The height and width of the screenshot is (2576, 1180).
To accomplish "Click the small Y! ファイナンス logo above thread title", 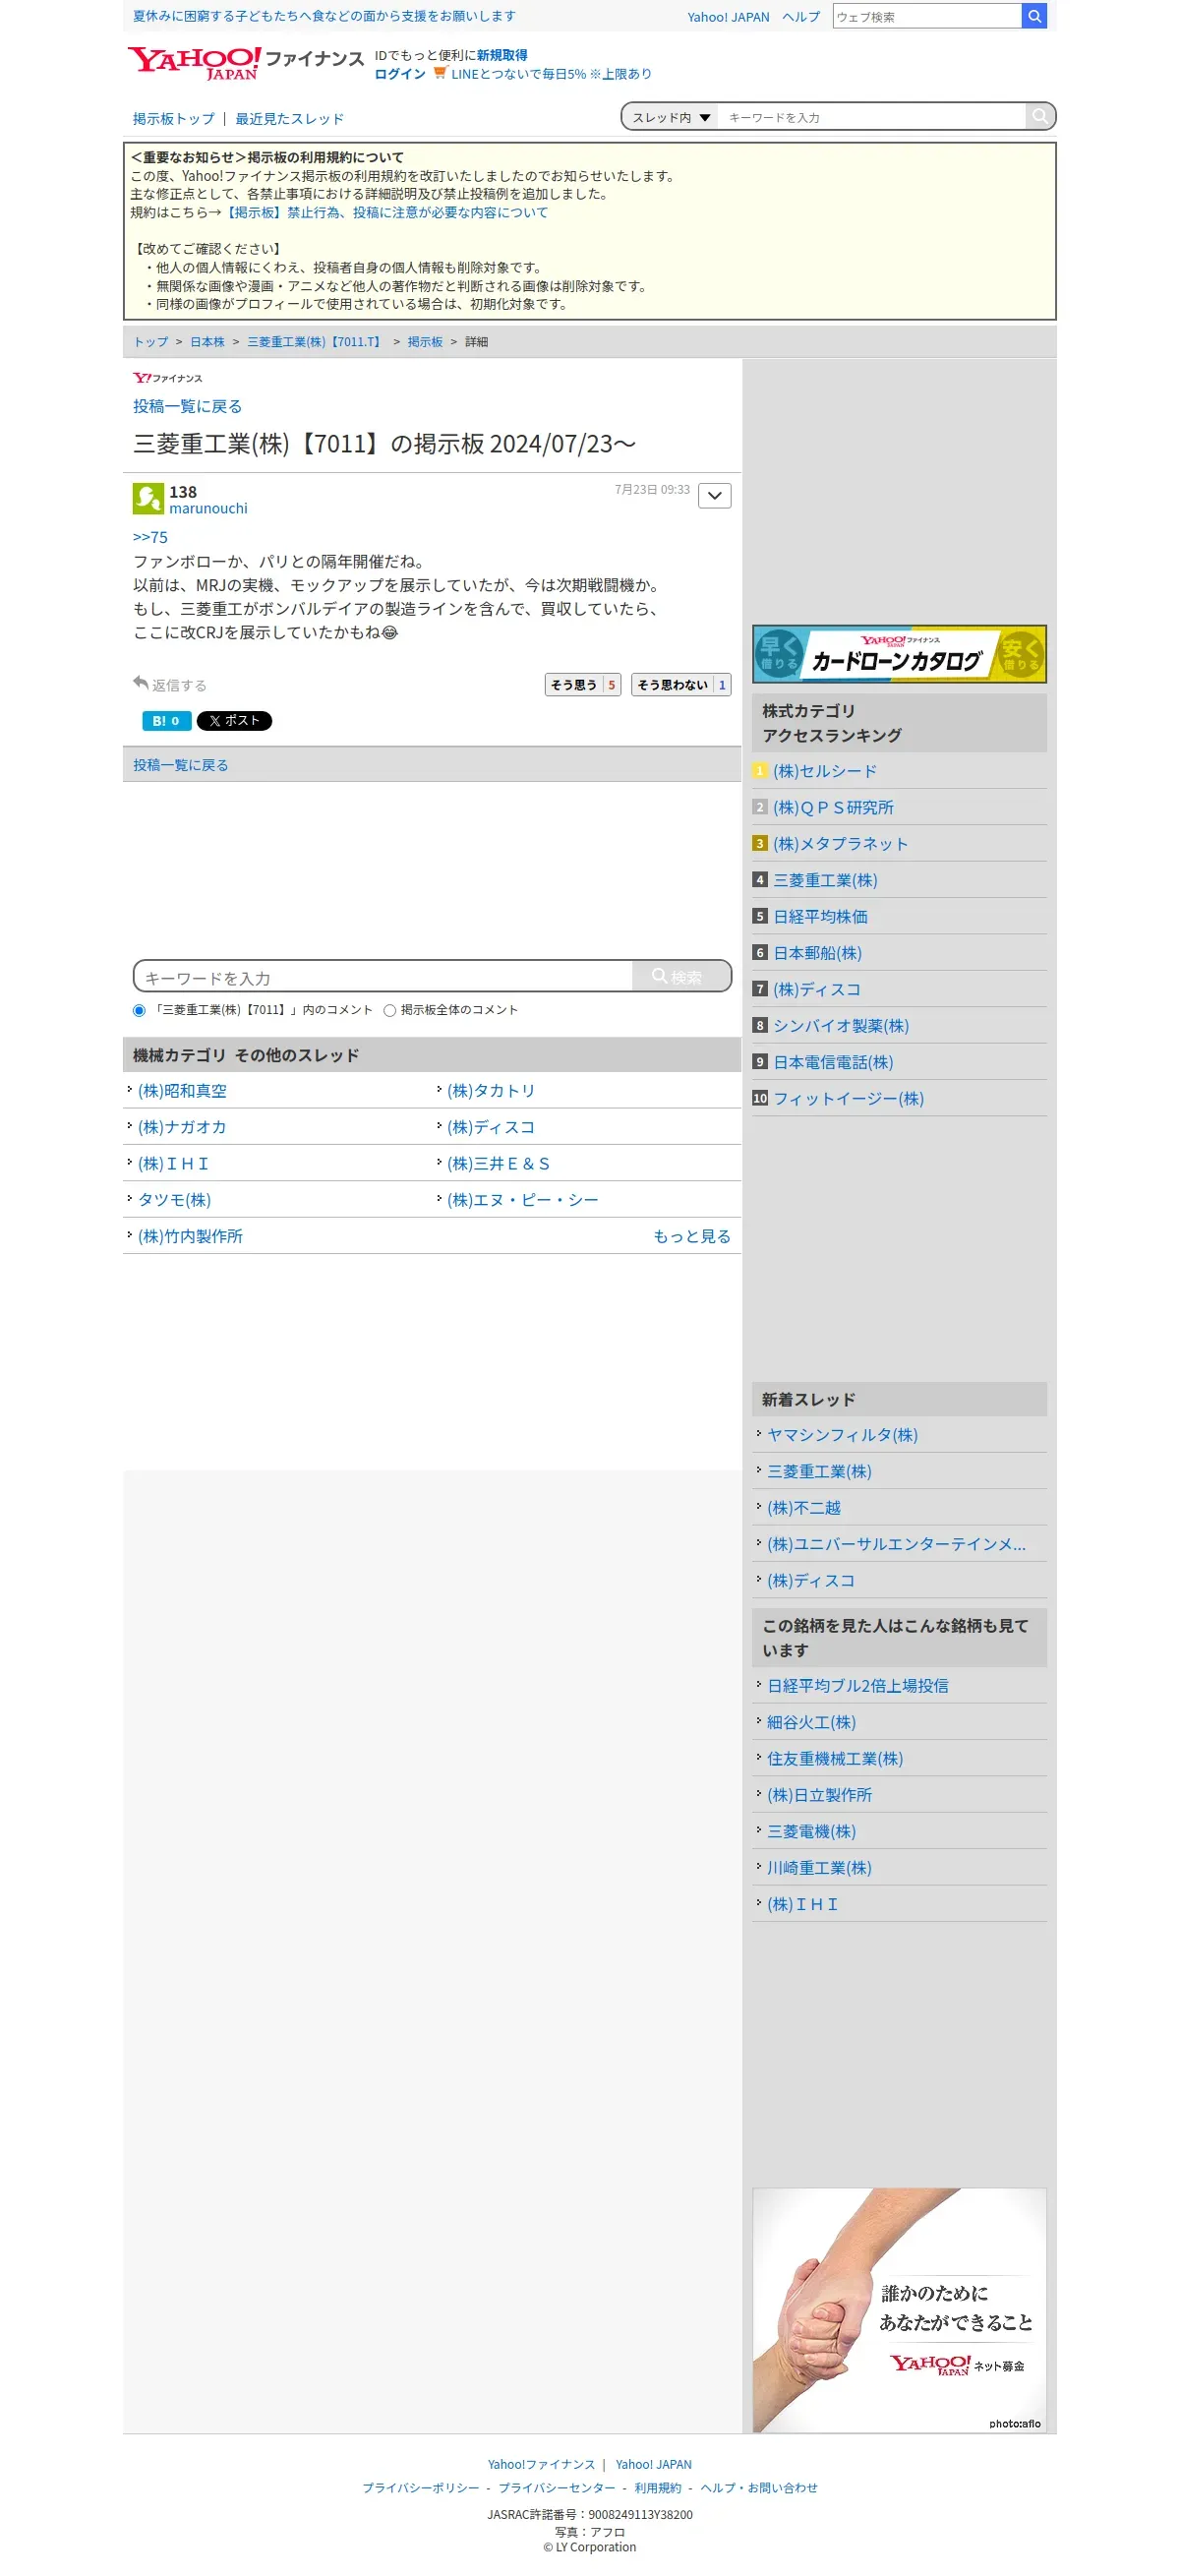I will [168, 378].
